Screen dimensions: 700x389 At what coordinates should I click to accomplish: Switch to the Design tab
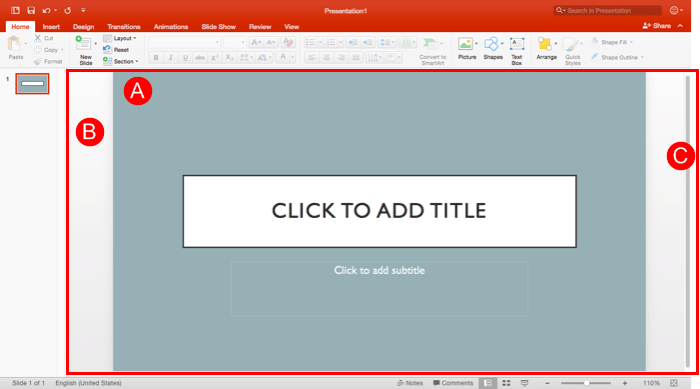tap(83, 27)
